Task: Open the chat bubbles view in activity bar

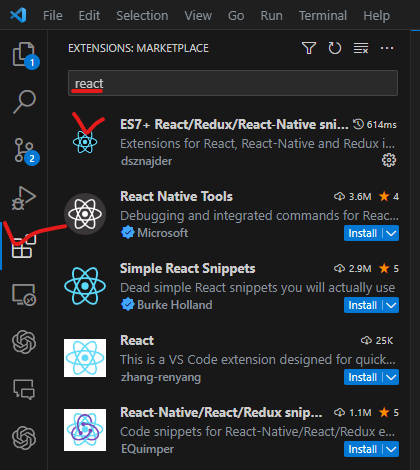Action: [x=24, y=389]
